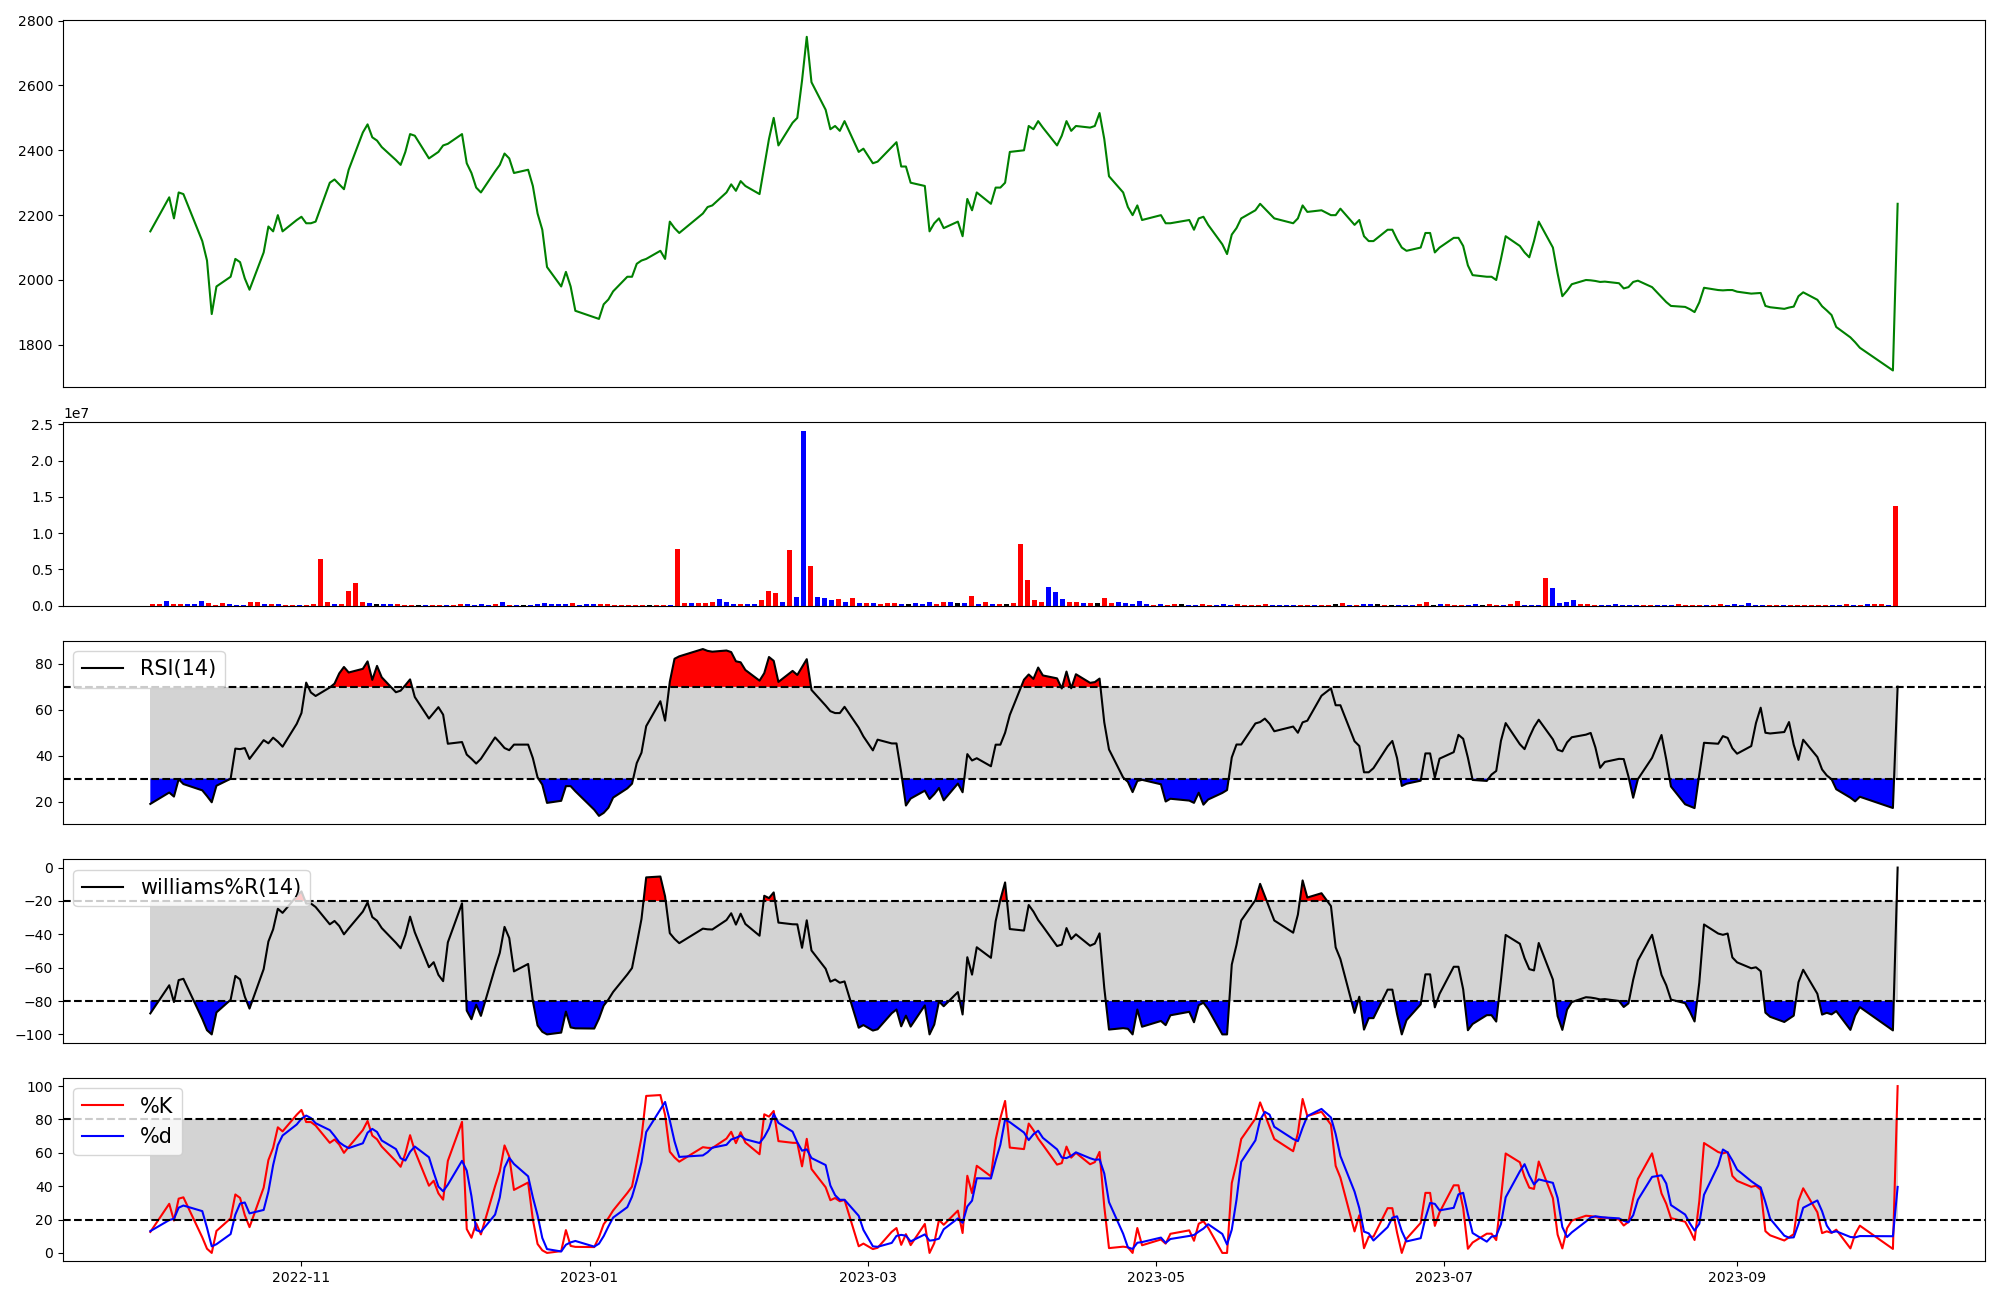Click the last red volume bar at right
Viewport: 2000px width, 1300px height.
pos(1895,556)
